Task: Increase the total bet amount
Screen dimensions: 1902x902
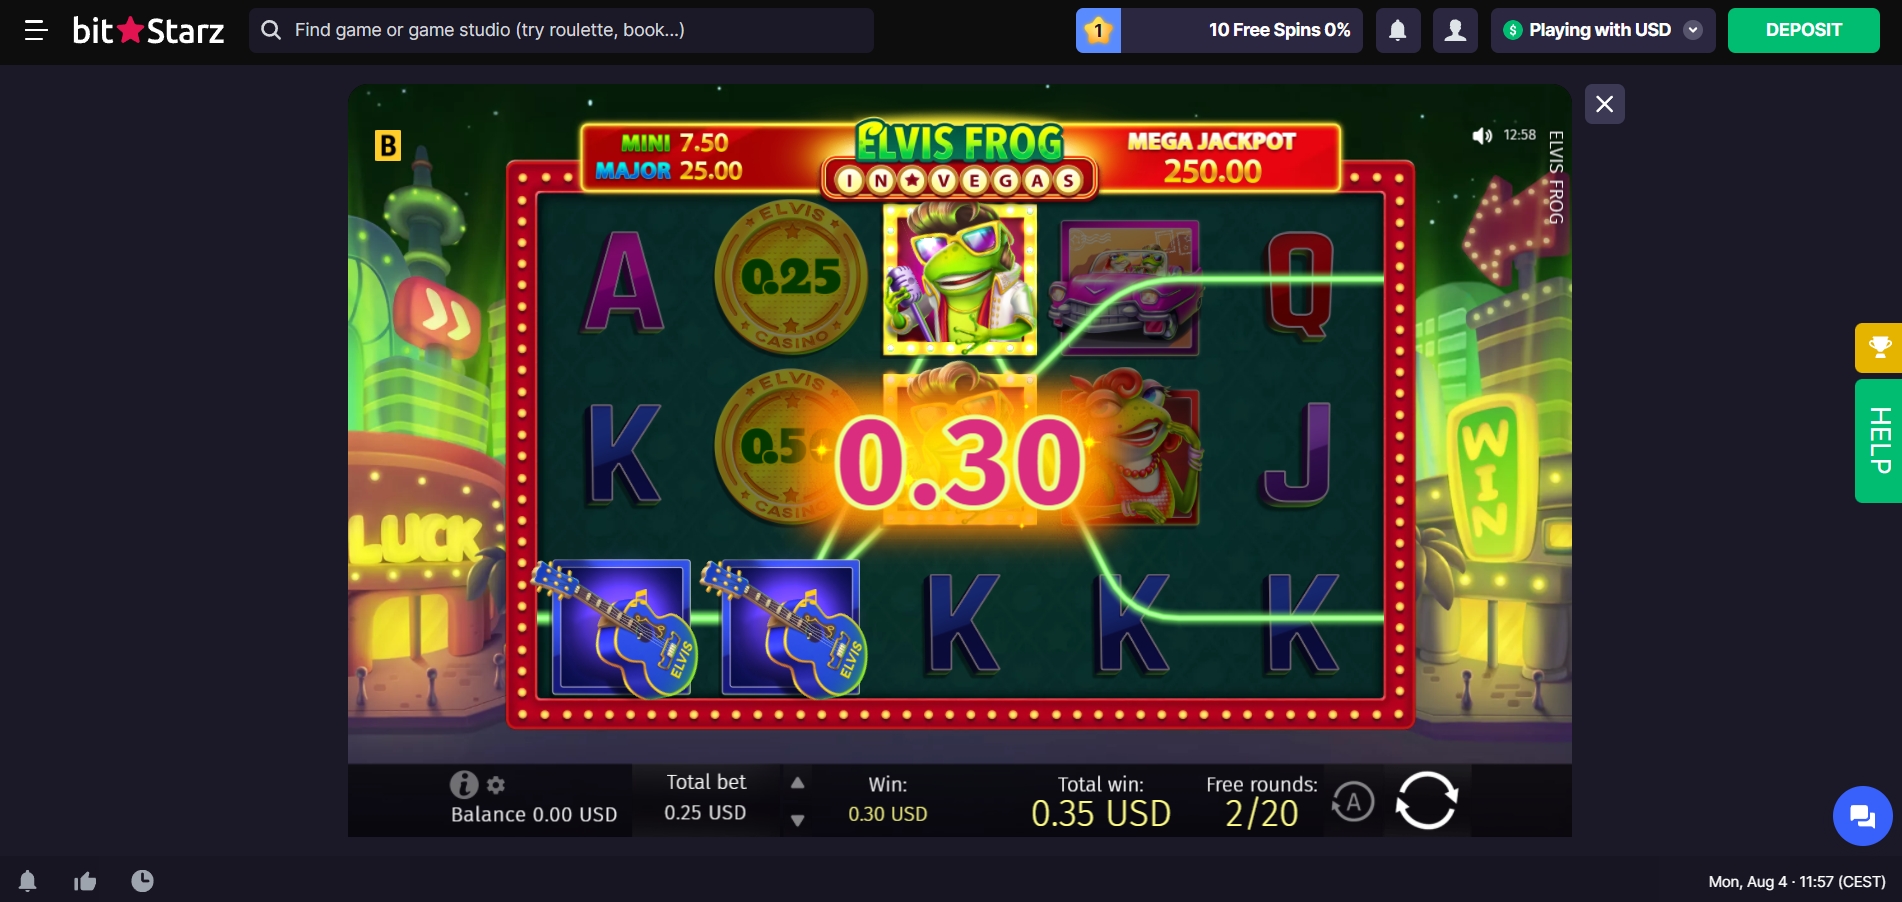Action: pos(797,783)
